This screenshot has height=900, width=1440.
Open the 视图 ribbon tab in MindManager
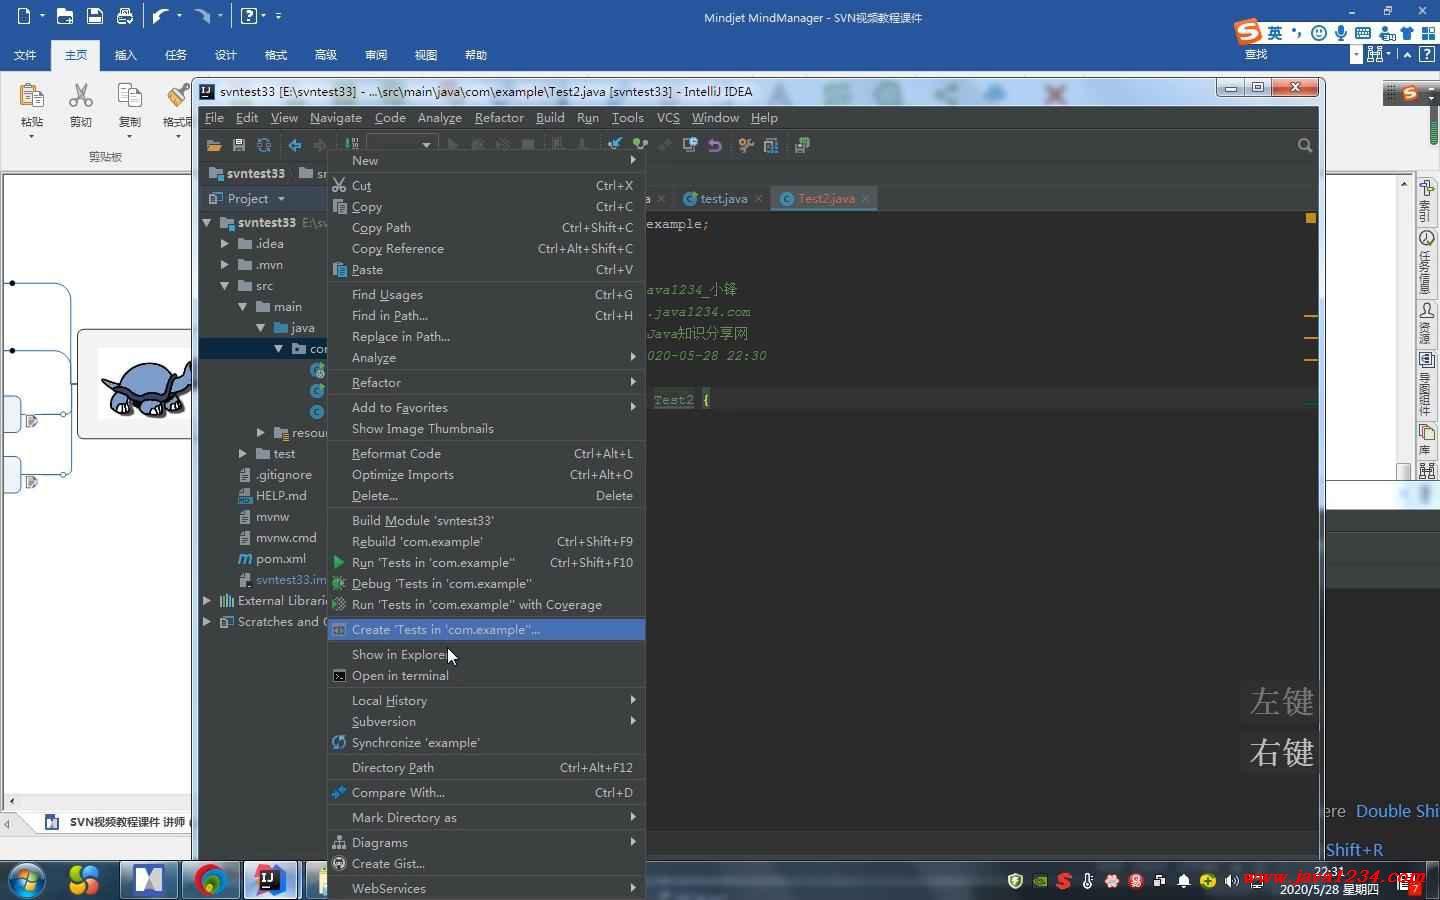(426, 55)
